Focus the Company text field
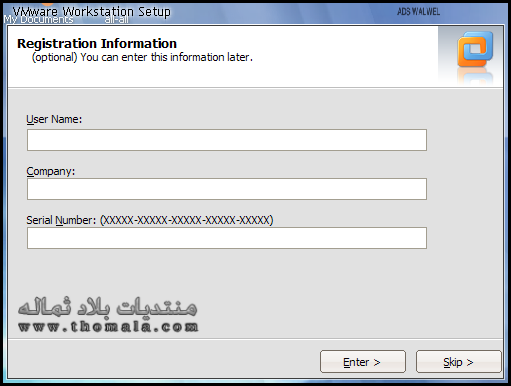Viewport: 511px width, 386px height. pyautogui.click(x=227, y=189)
